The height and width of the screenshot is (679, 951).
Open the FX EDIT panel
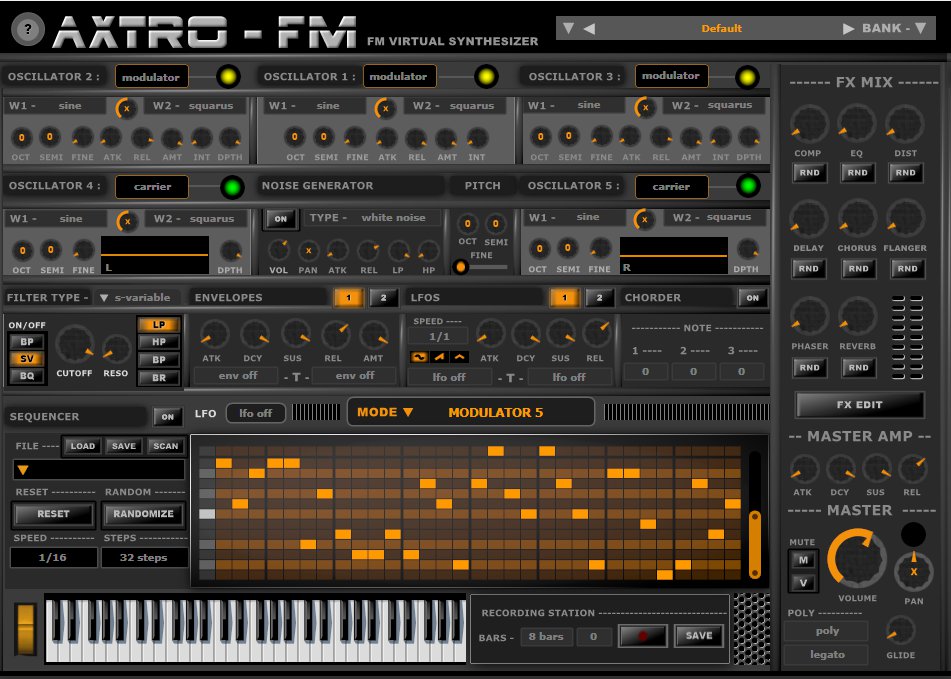pyautogui.click(x=862, y=404)
